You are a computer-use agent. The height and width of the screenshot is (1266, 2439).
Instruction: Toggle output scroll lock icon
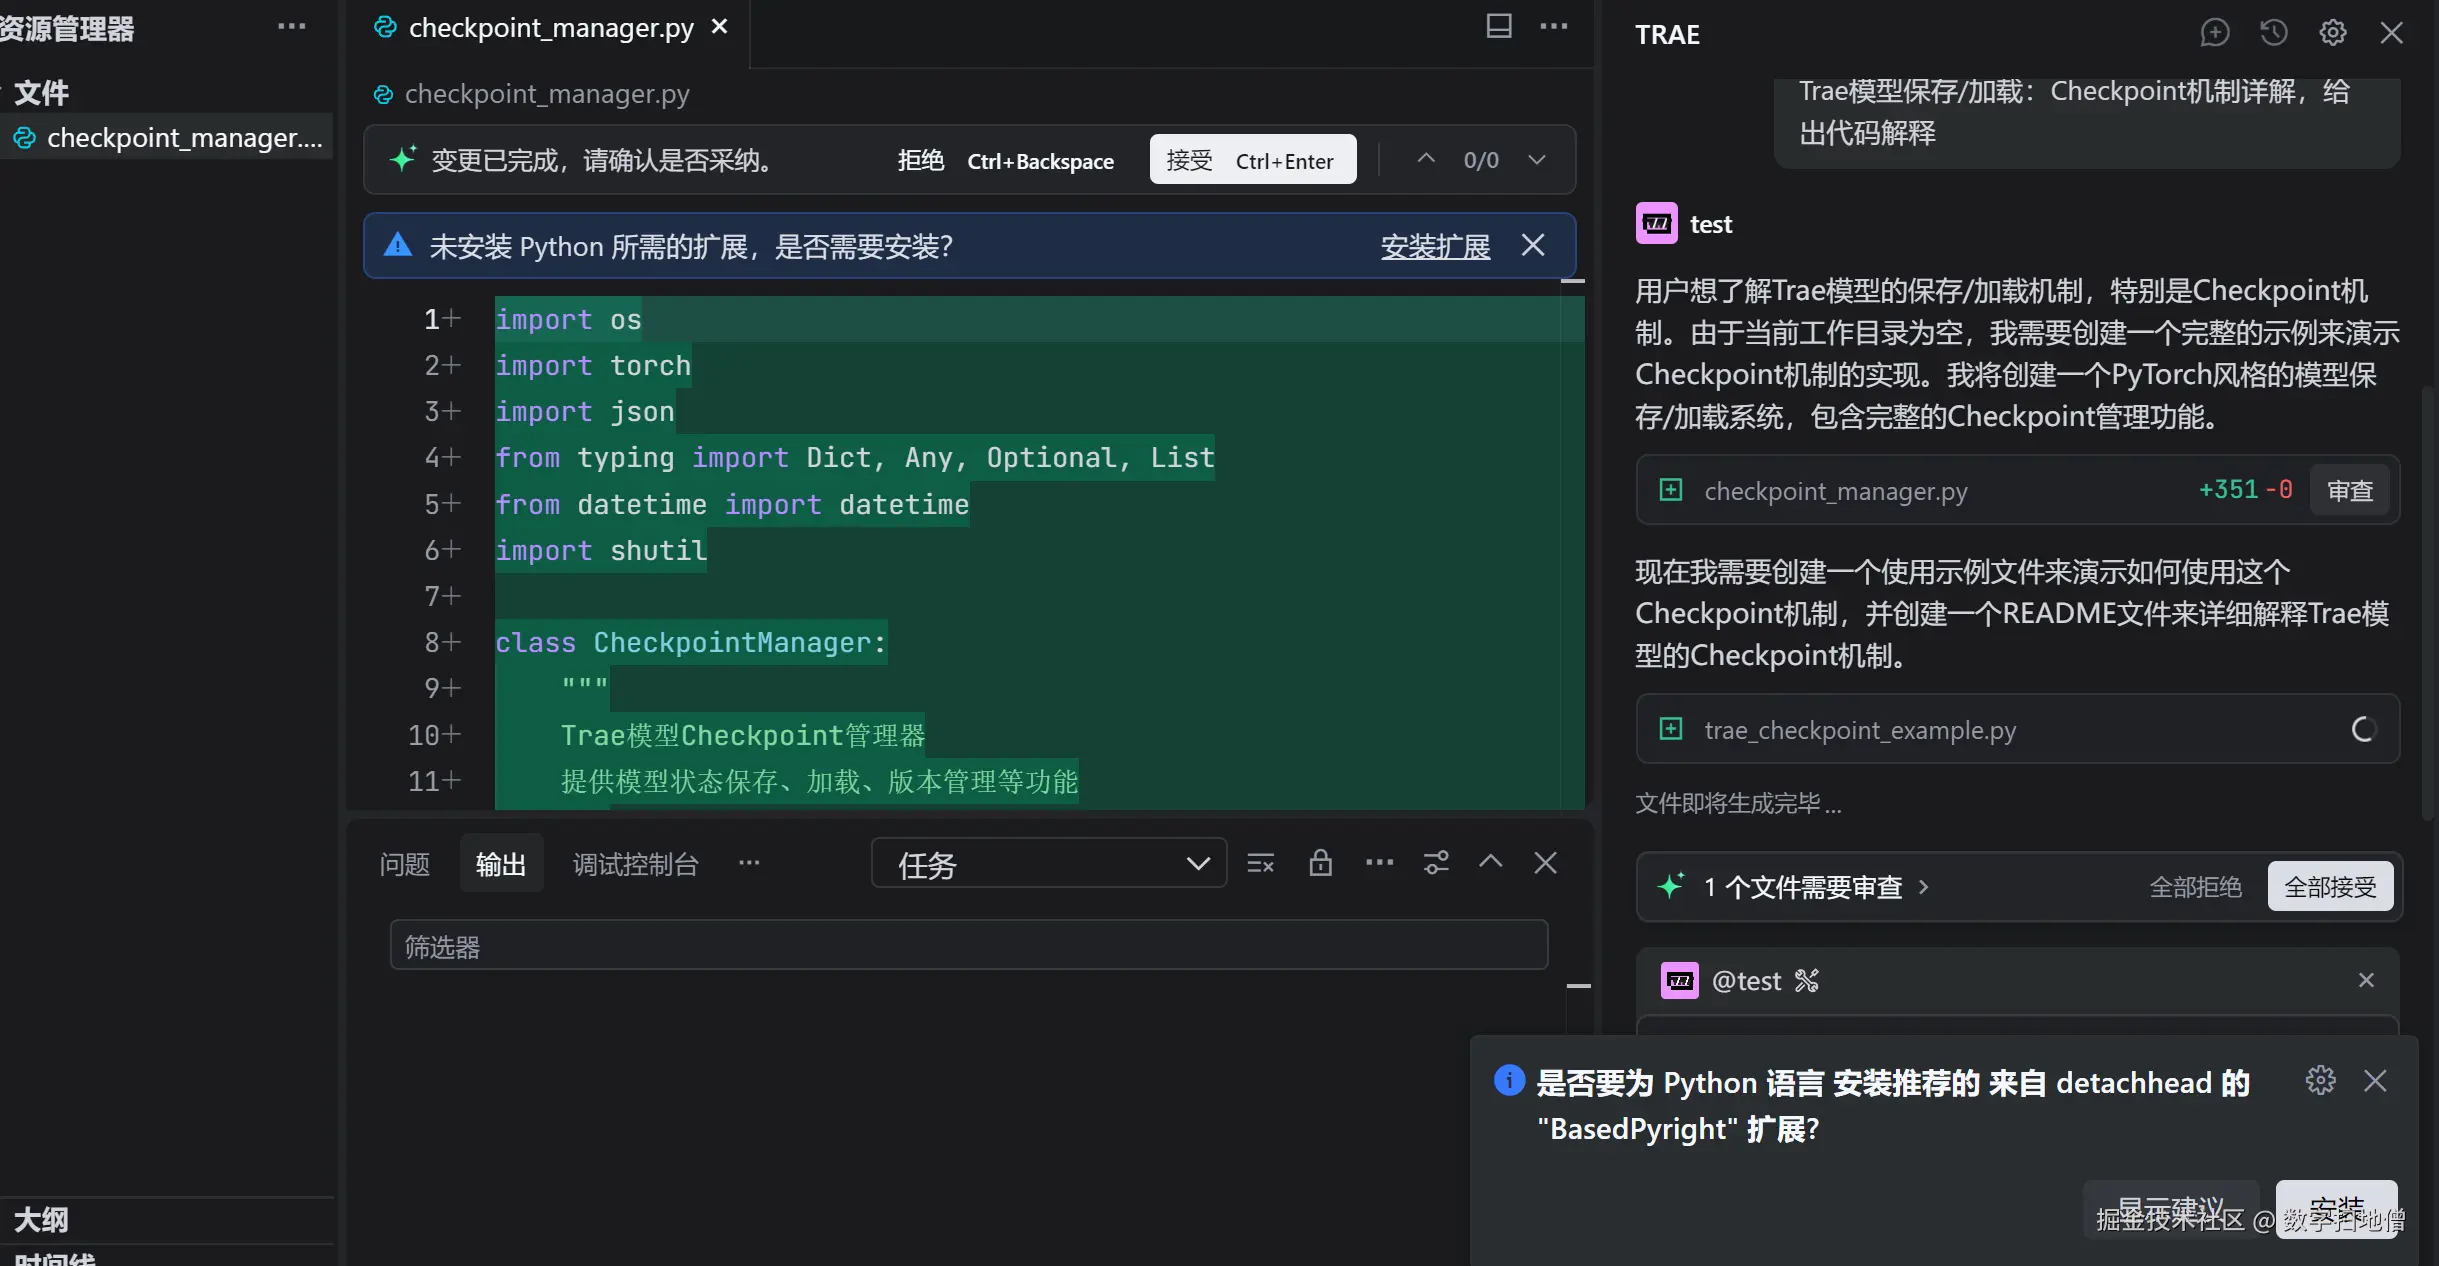click(x=1320, y=863)
